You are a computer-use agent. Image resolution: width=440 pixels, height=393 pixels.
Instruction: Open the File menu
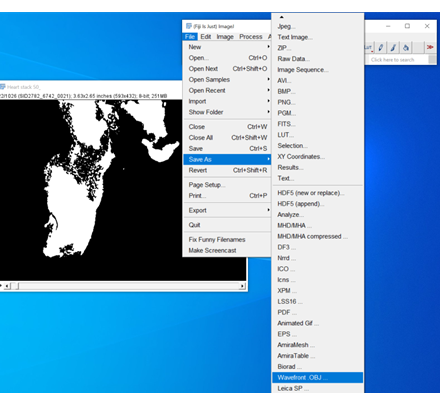(x=190, y=37)
